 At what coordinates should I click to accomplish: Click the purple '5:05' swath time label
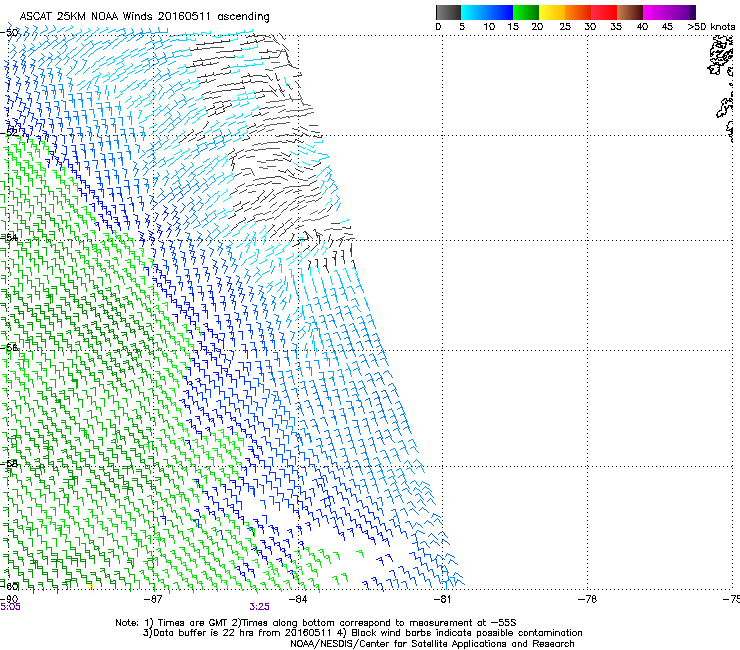(x=10, y=607)
